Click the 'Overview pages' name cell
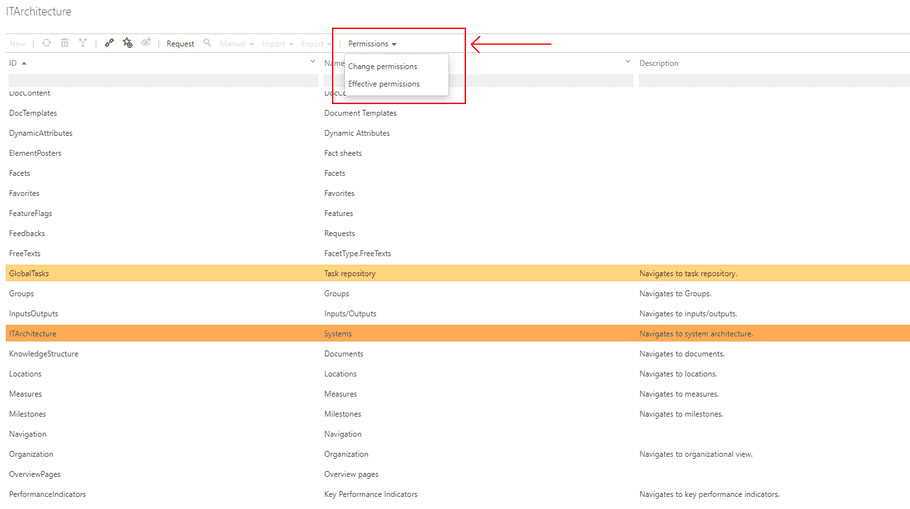910x509 pixels. coord(351,474)
